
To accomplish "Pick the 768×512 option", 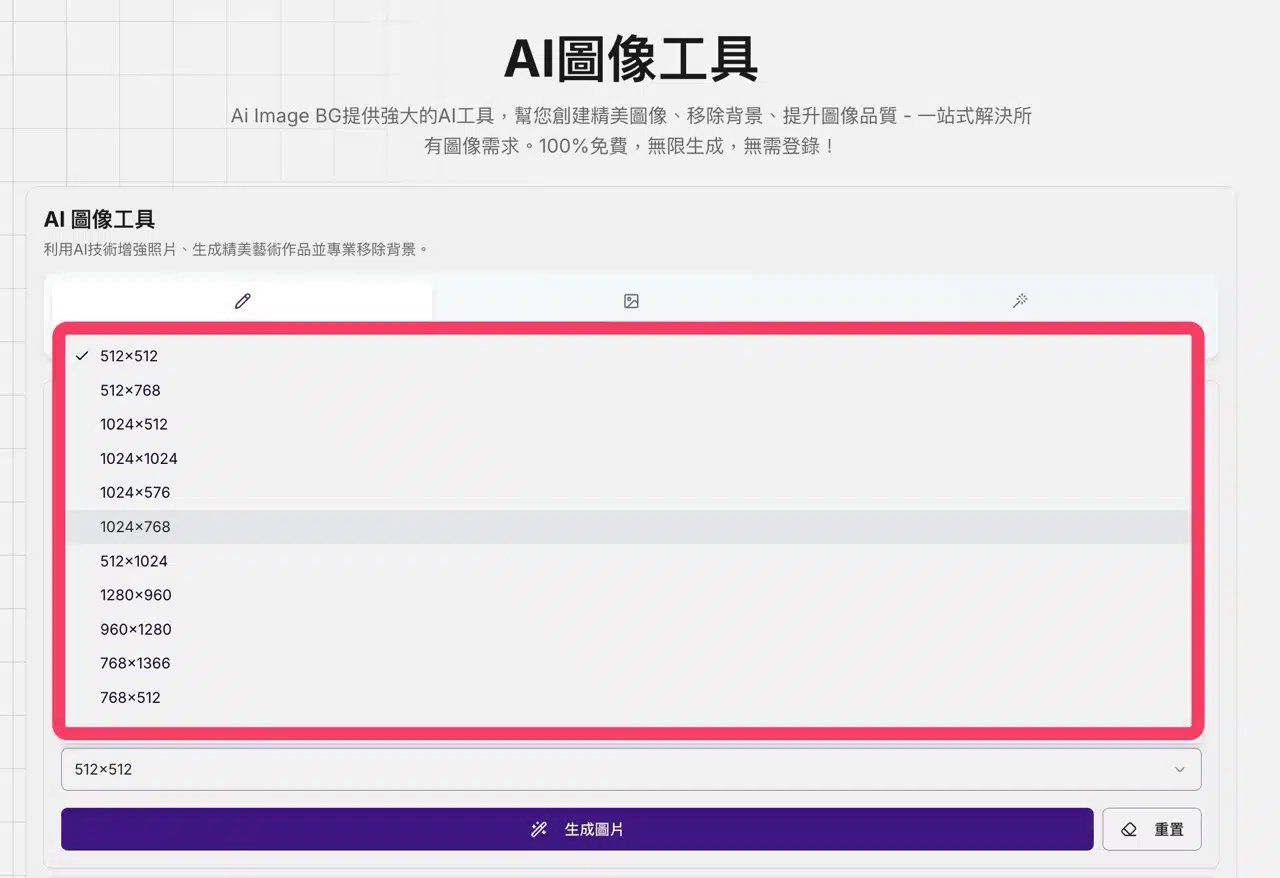I will 130,697.
